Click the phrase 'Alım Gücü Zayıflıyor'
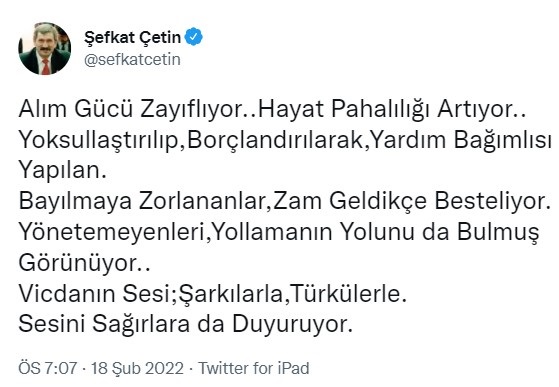Image resolution: width=559 pixels, height=387 pixels. coord(131,109)
